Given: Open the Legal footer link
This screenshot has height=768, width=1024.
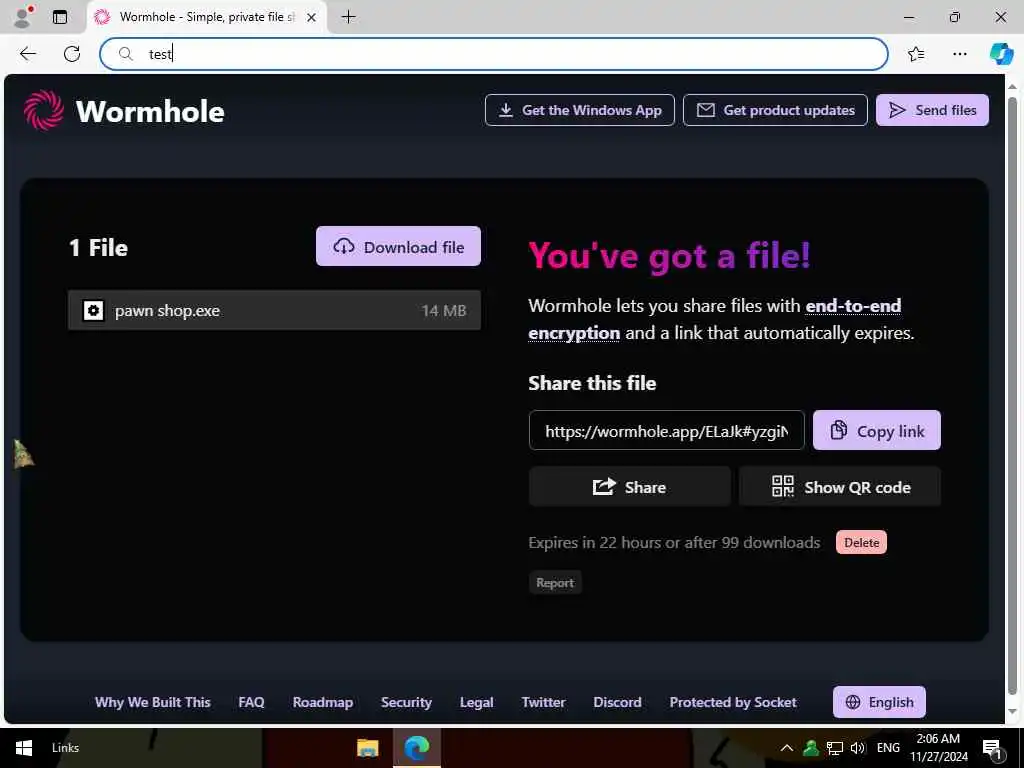Looking at the screenshot, I should [x=477, y=702].
